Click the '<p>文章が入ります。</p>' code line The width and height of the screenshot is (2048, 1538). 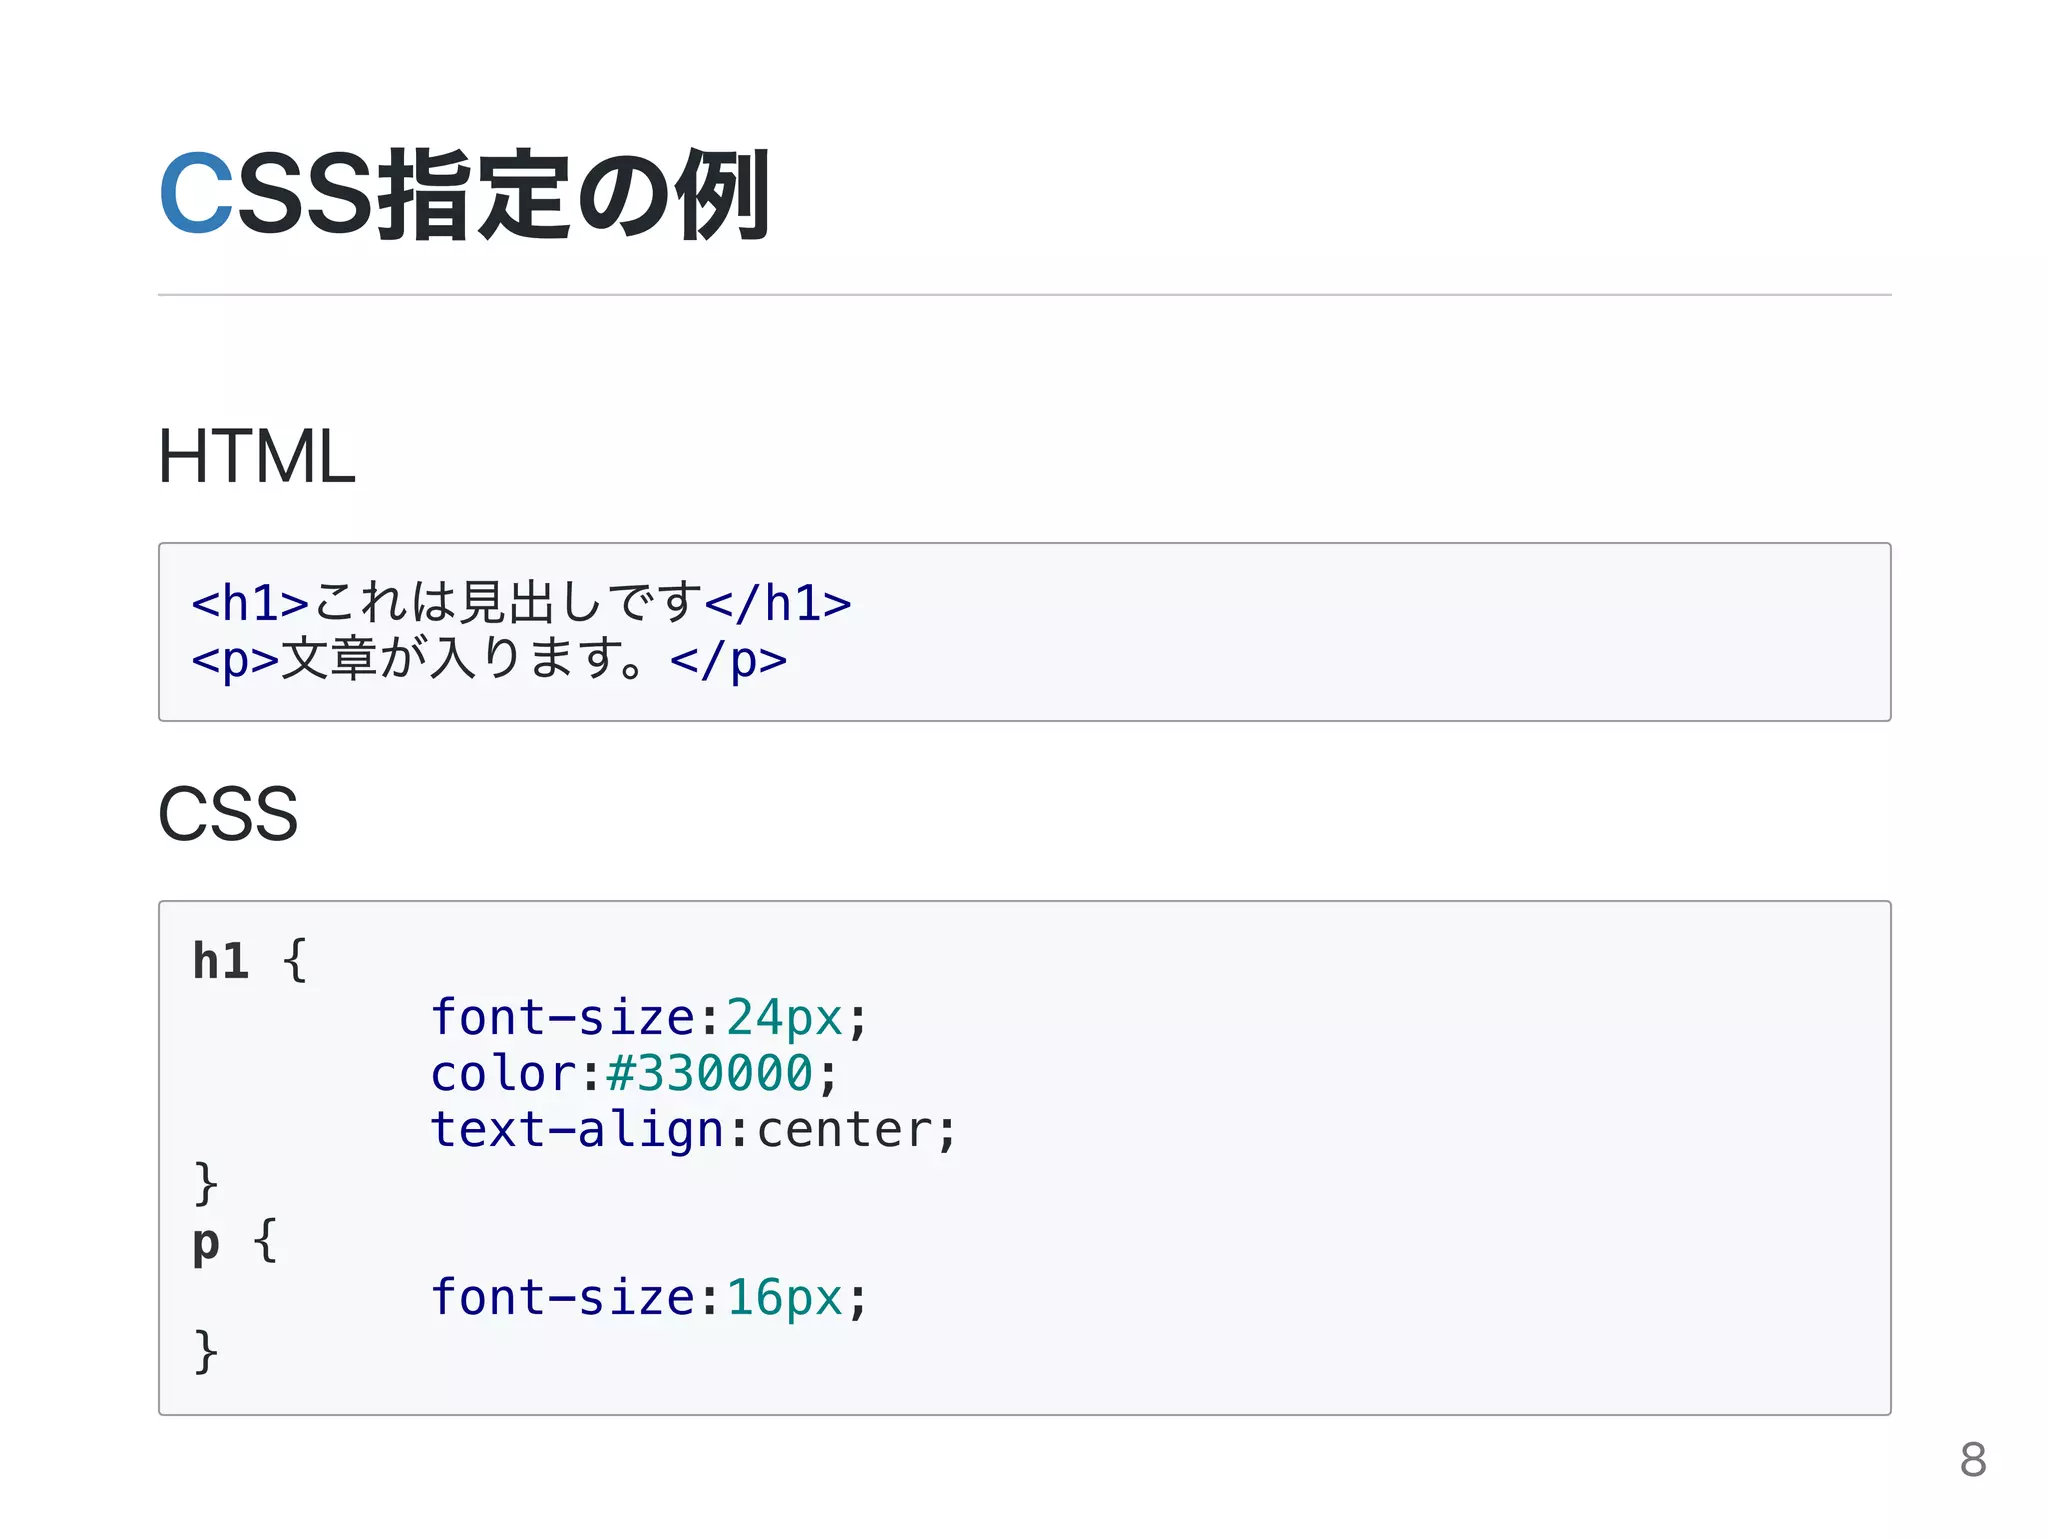coord(489,660)
